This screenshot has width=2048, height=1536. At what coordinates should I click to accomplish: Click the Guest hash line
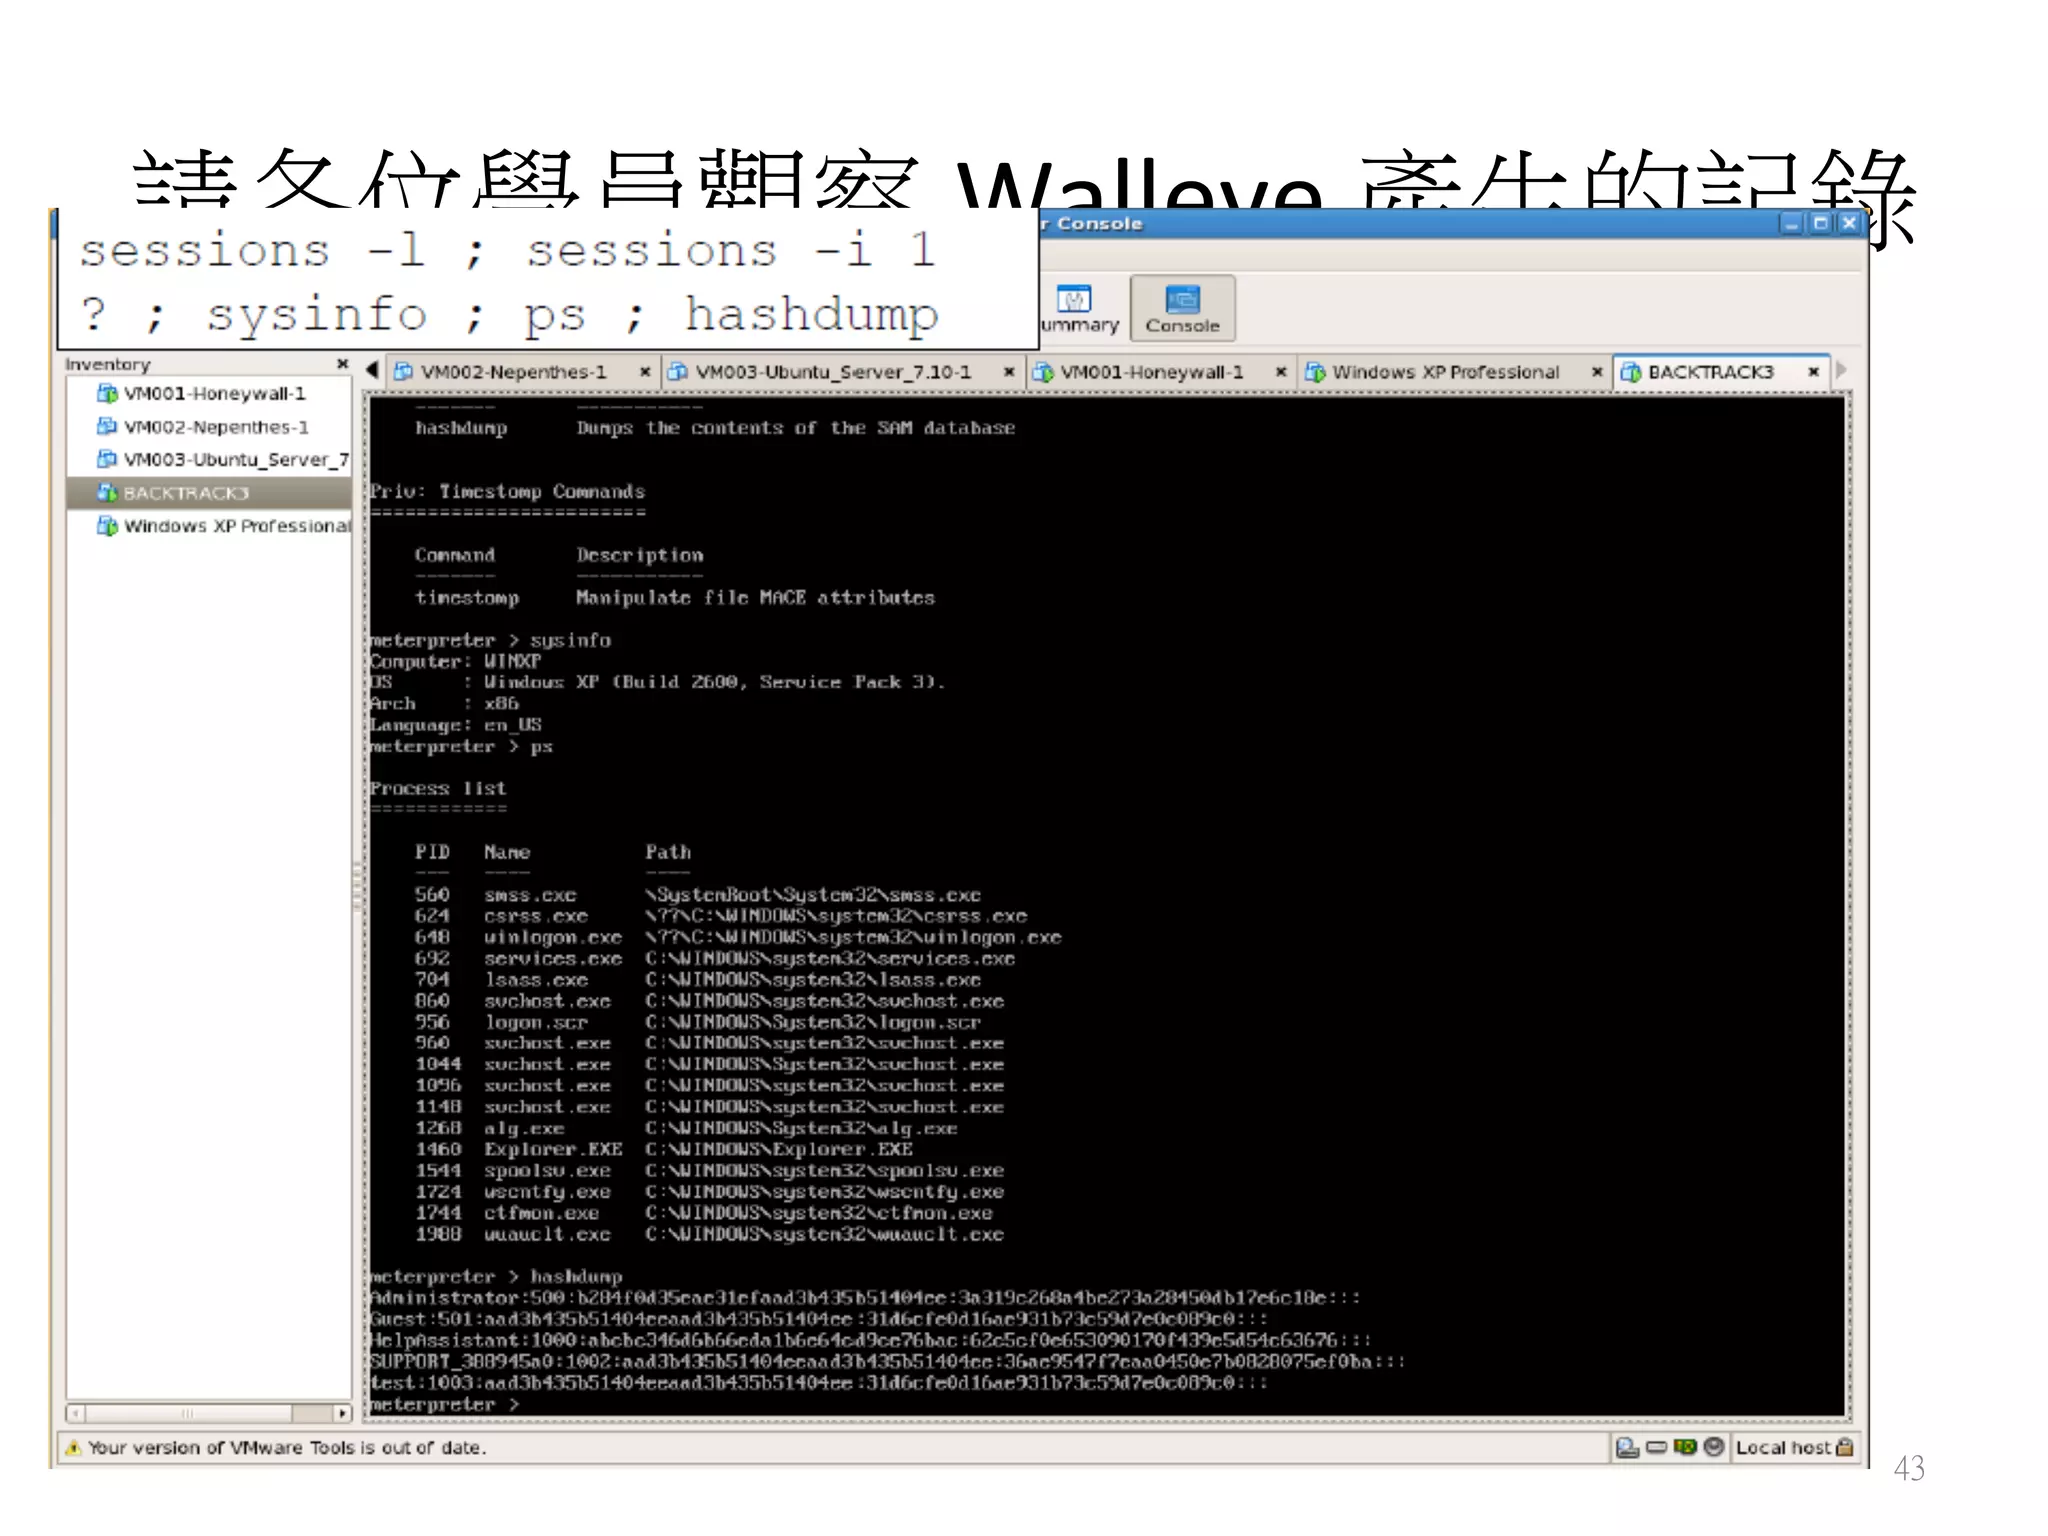(818, 1320)
